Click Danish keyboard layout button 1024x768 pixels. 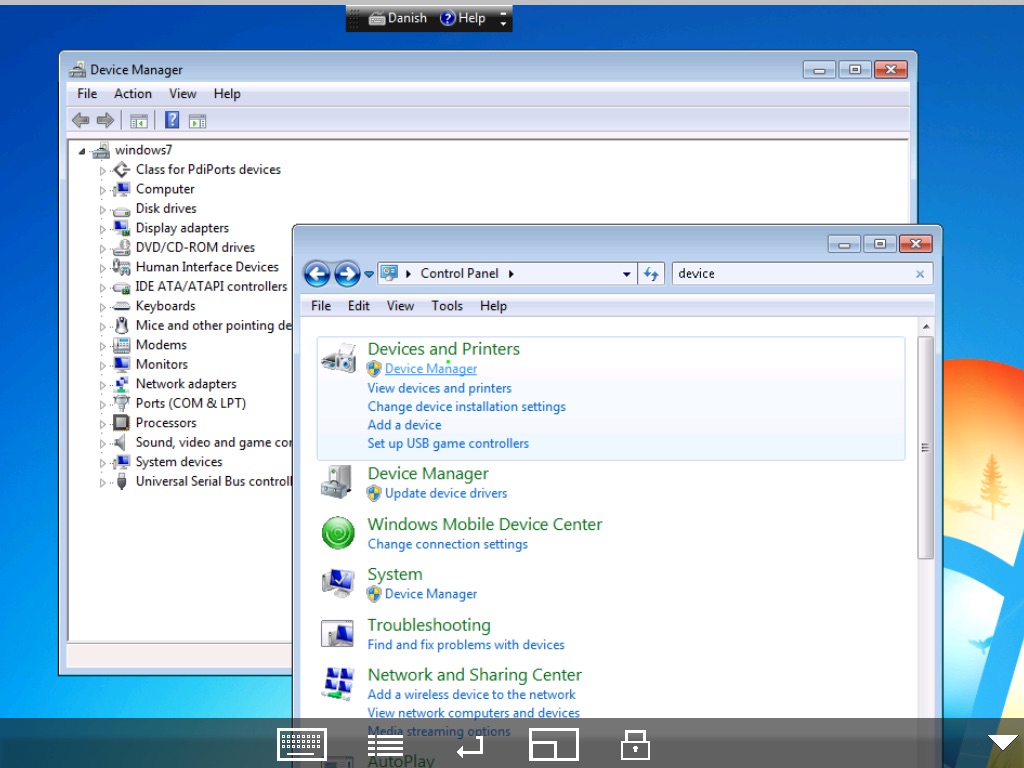coord(398,18)
